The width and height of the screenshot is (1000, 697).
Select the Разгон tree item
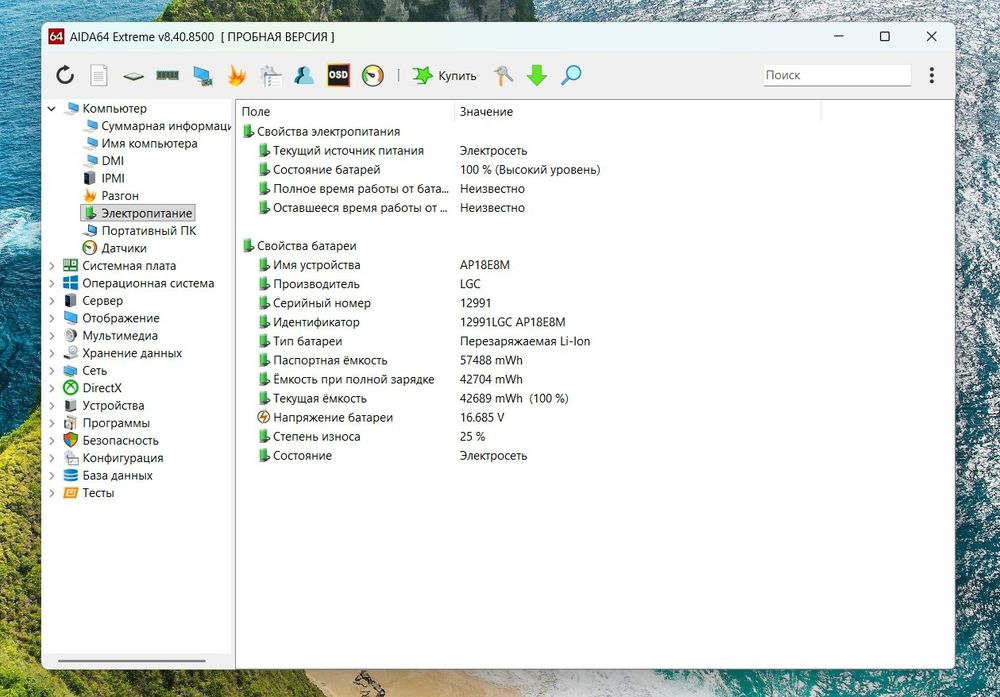tap(111, 196)
